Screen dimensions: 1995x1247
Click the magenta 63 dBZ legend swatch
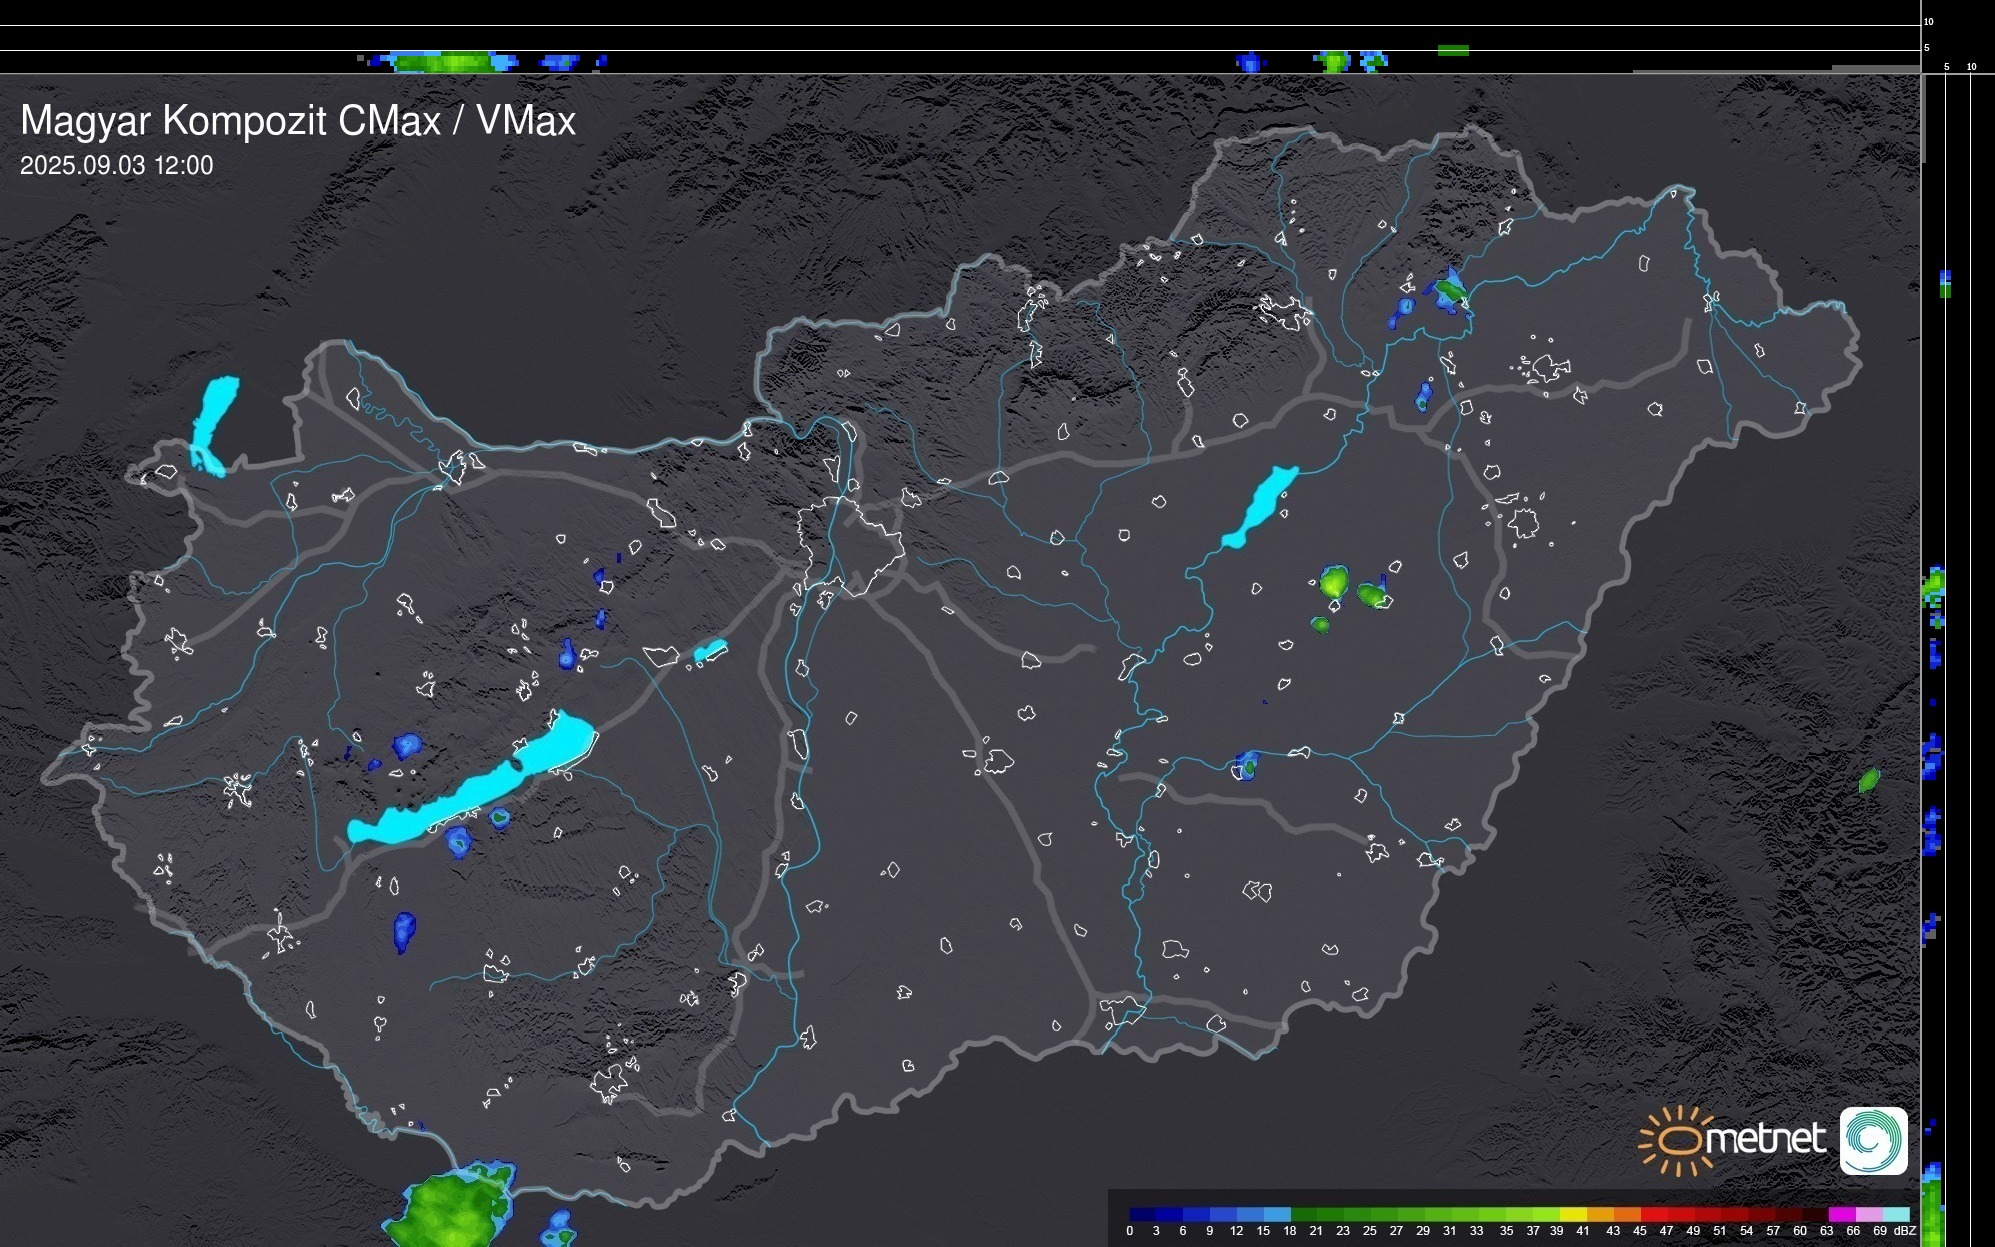point(1840,1214)
